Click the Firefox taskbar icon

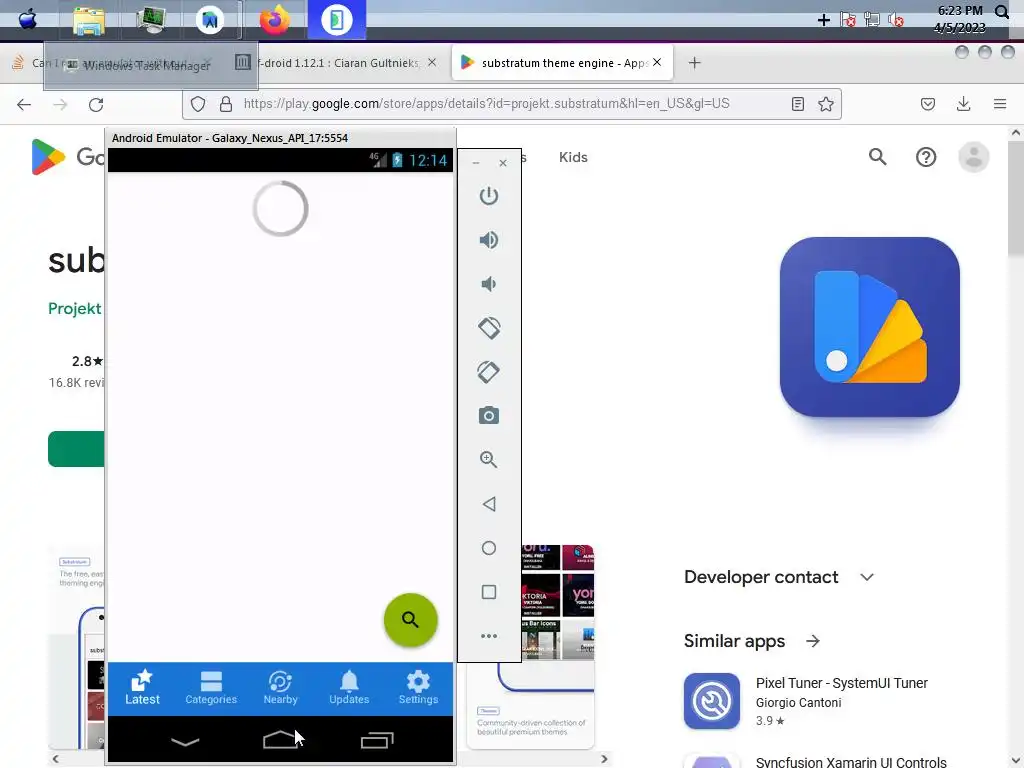tap(274, 20)
